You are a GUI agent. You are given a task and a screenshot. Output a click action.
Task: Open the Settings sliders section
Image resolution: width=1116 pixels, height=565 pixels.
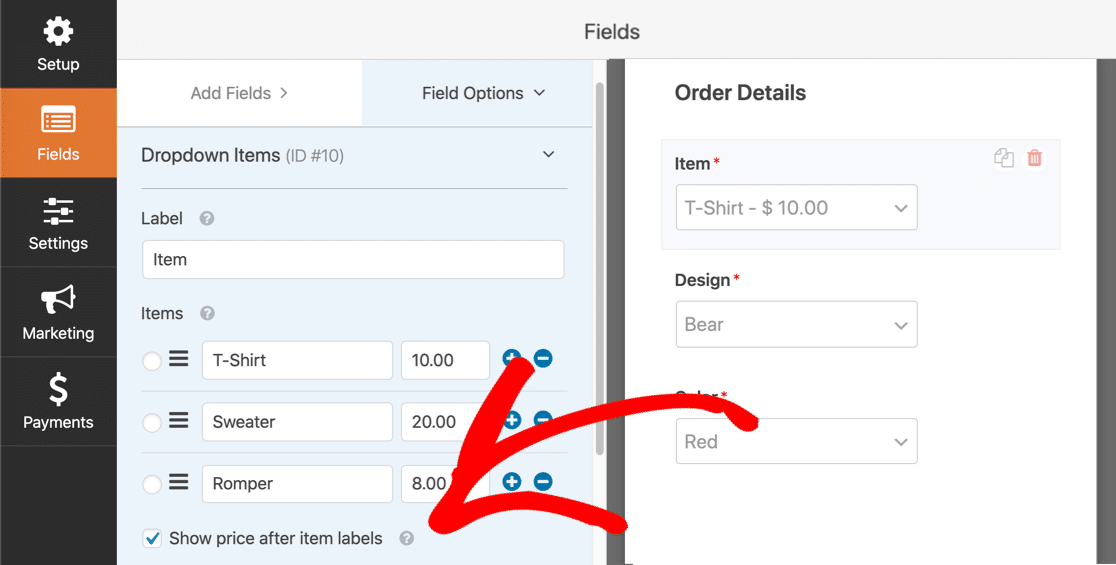58,222
